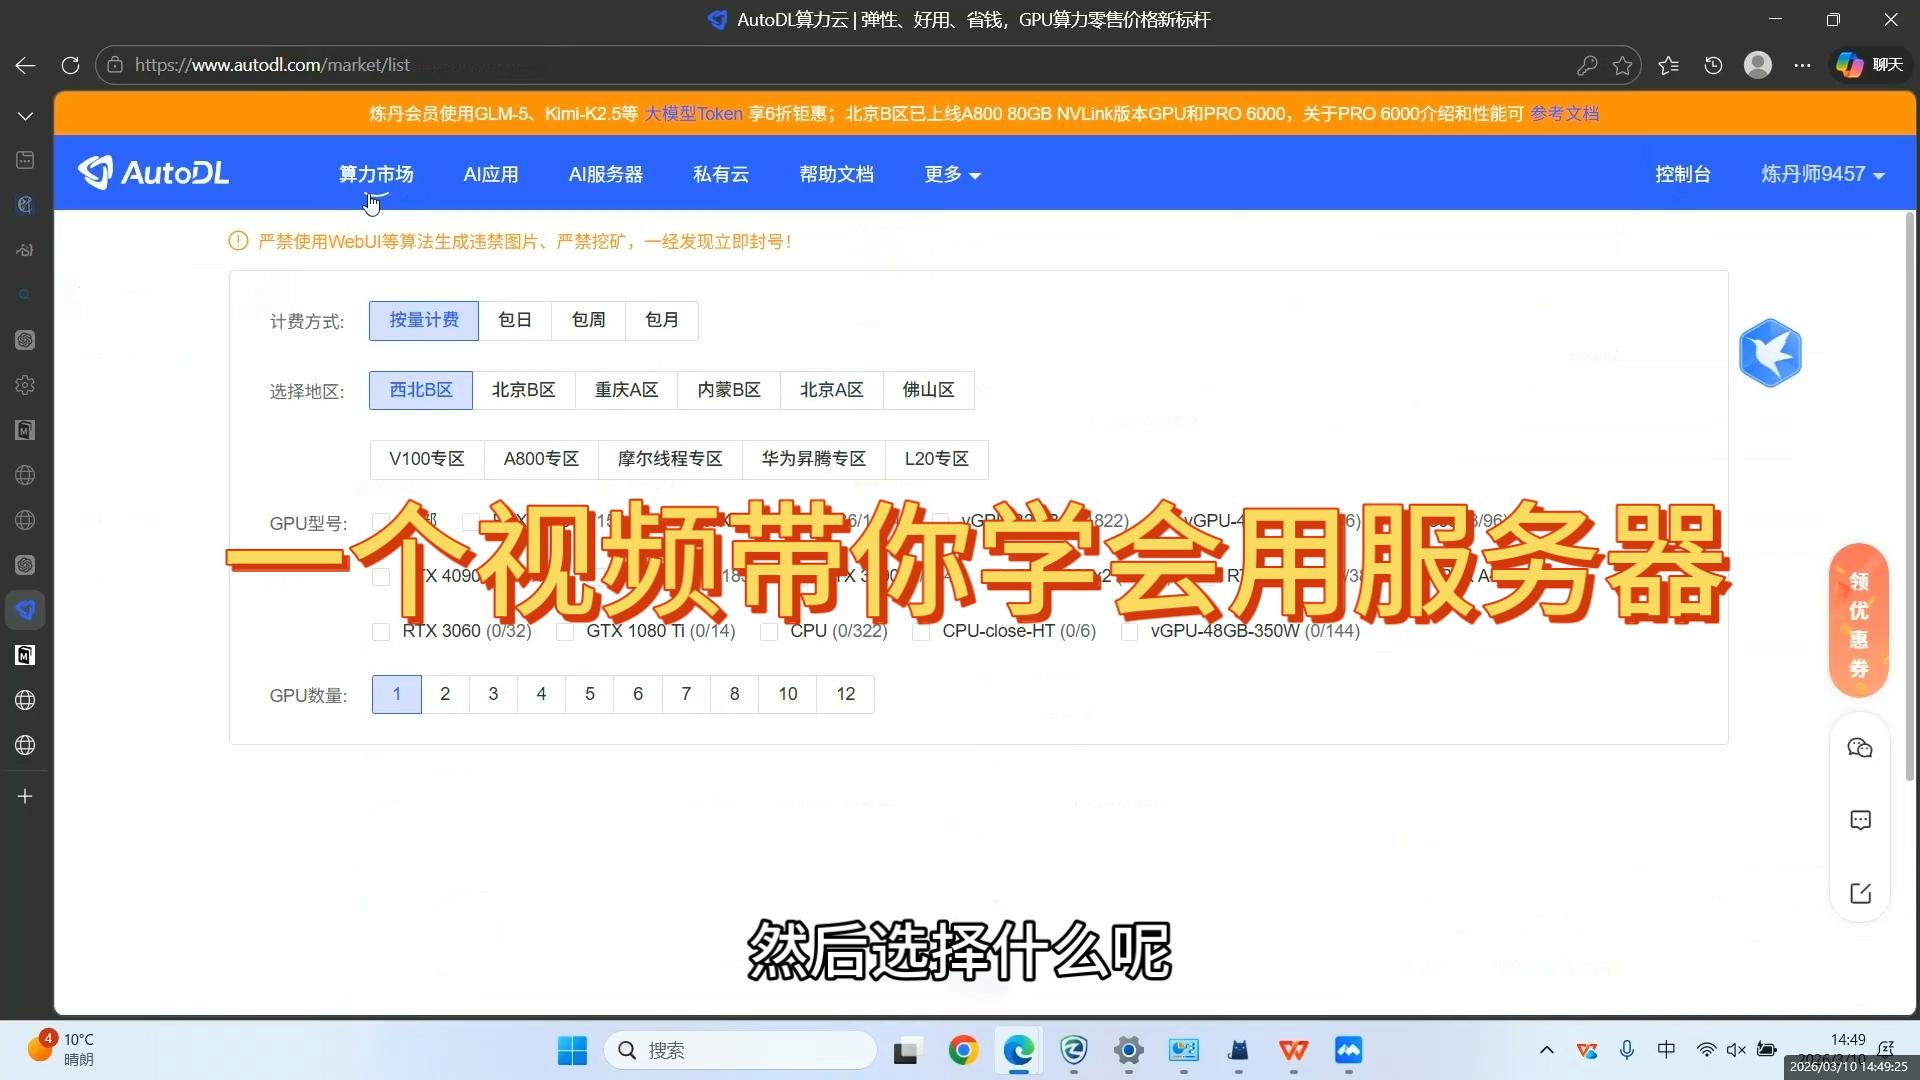Open the AI应用 menu item
Viewport: 1920px width, 1080px height.
click(491, 174)
